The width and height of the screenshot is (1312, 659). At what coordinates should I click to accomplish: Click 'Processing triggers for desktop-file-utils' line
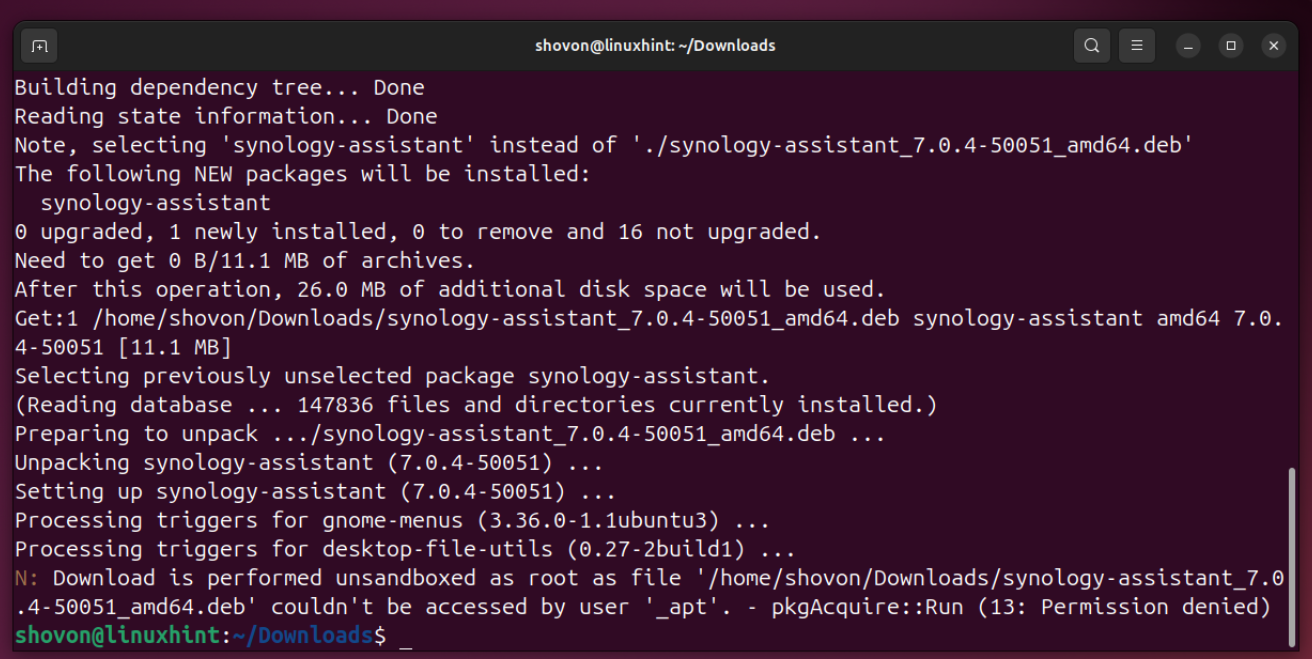point(405,550)
